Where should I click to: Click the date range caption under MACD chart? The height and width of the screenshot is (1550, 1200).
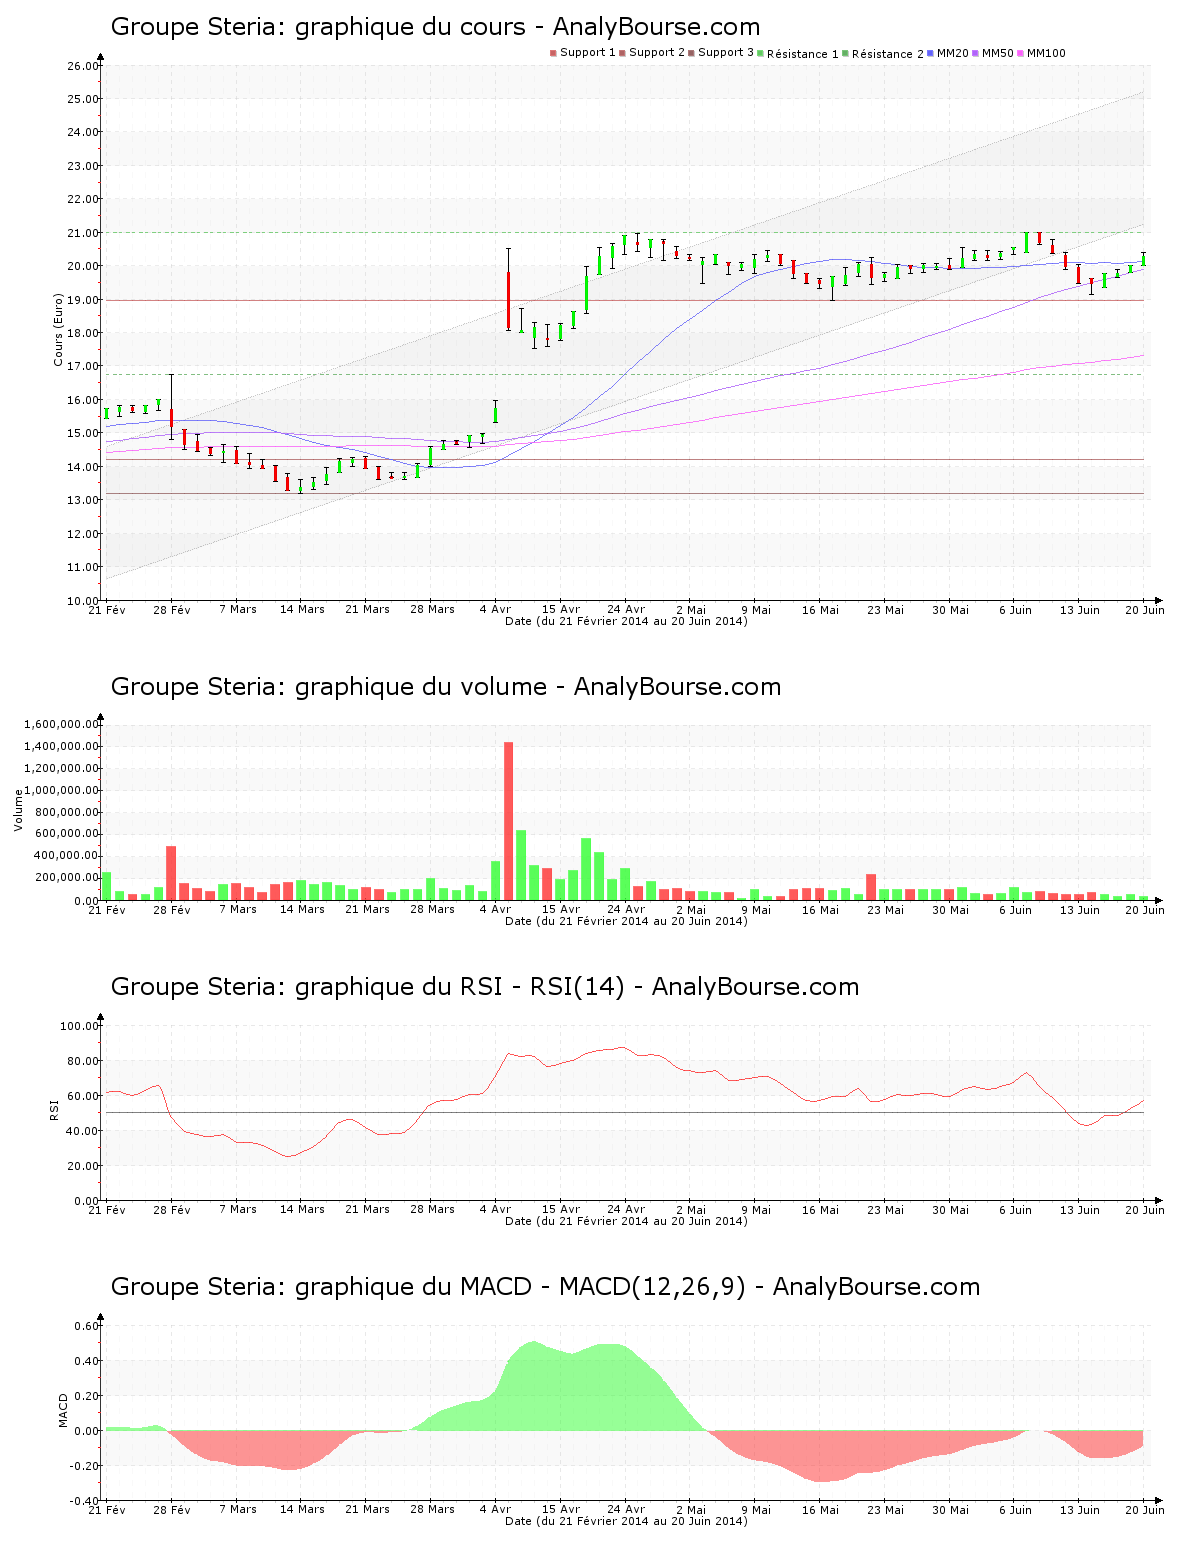[x=626, y=1521]
